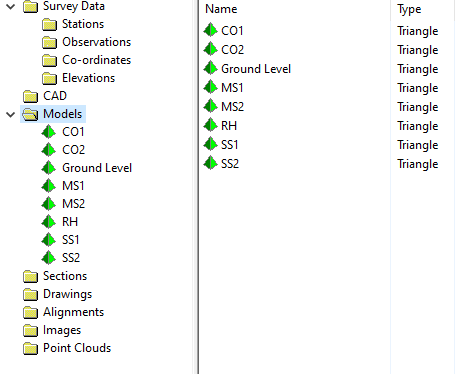The width and height of the screenshot is (459, 374).
Task: Select Point Clouds in the tree
Action: pyautogui.click(x=77, y=348)
